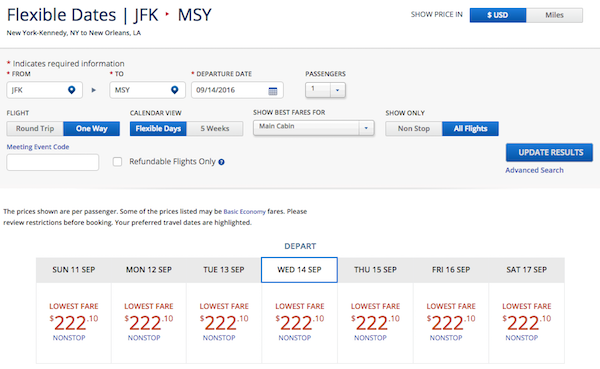Open the departure date calendar icon

[273, 91]
